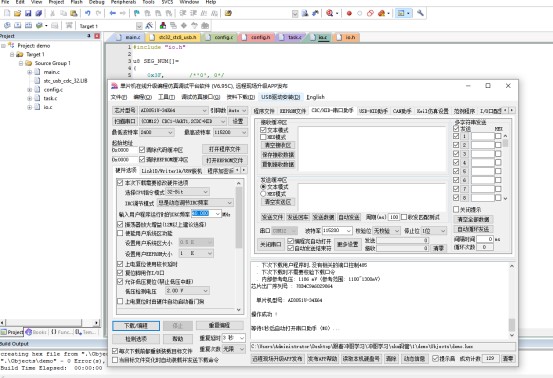Click the Save All icon in Keil toolbar
Image resolution: width=553 pixels, height=378 pixels.
click(38, 13)
